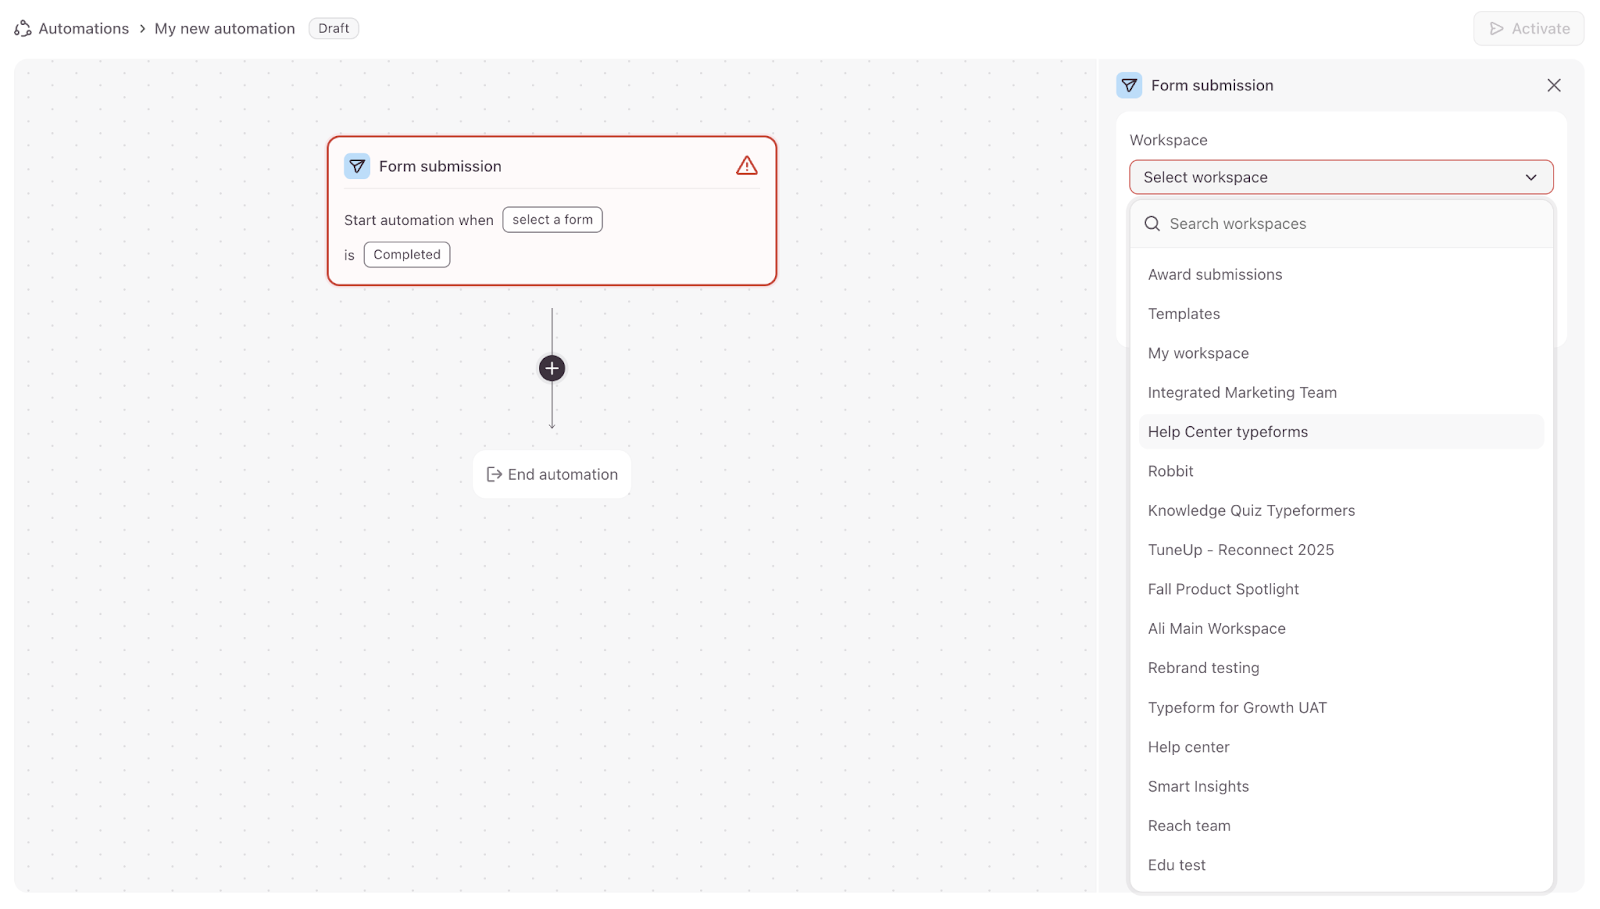
Task: Click the Automations icon in breadcrumb
Action: [x=22, y=29]
